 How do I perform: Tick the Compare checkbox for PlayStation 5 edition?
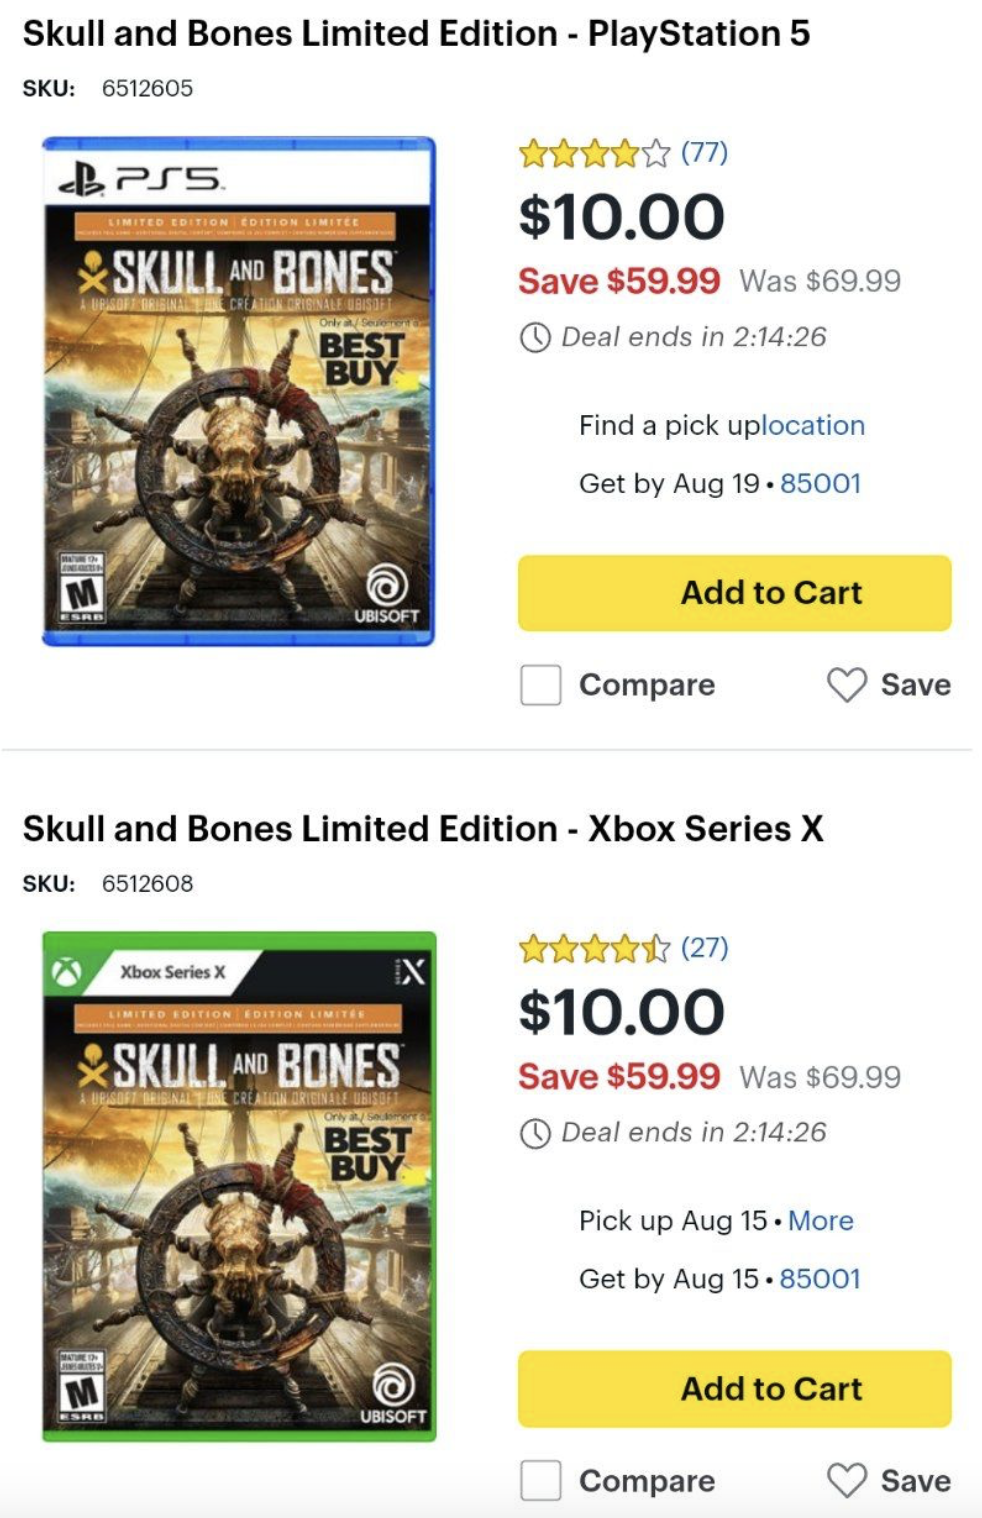tap(541, 685)
